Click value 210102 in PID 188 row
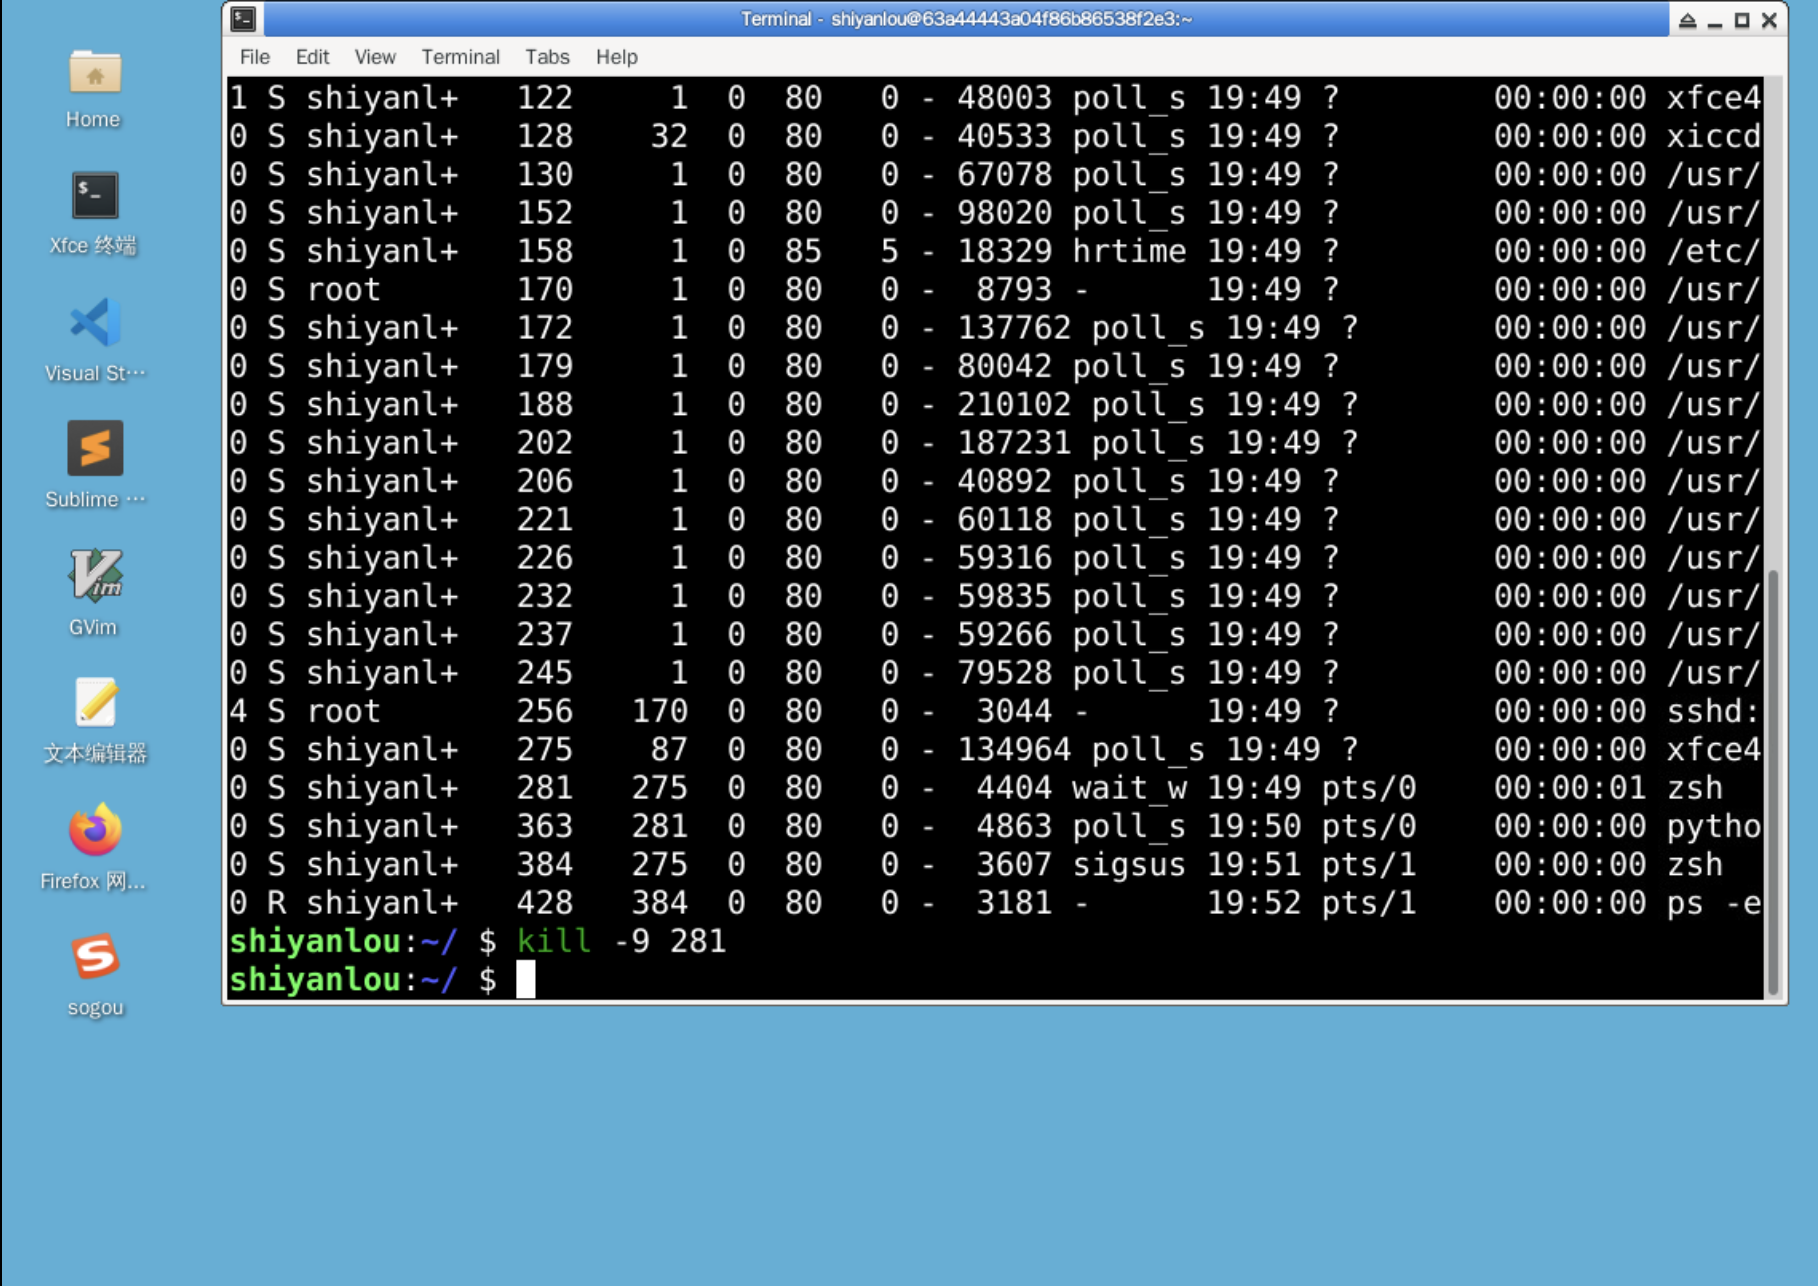1818x1286 pixels. point(1014,404)
